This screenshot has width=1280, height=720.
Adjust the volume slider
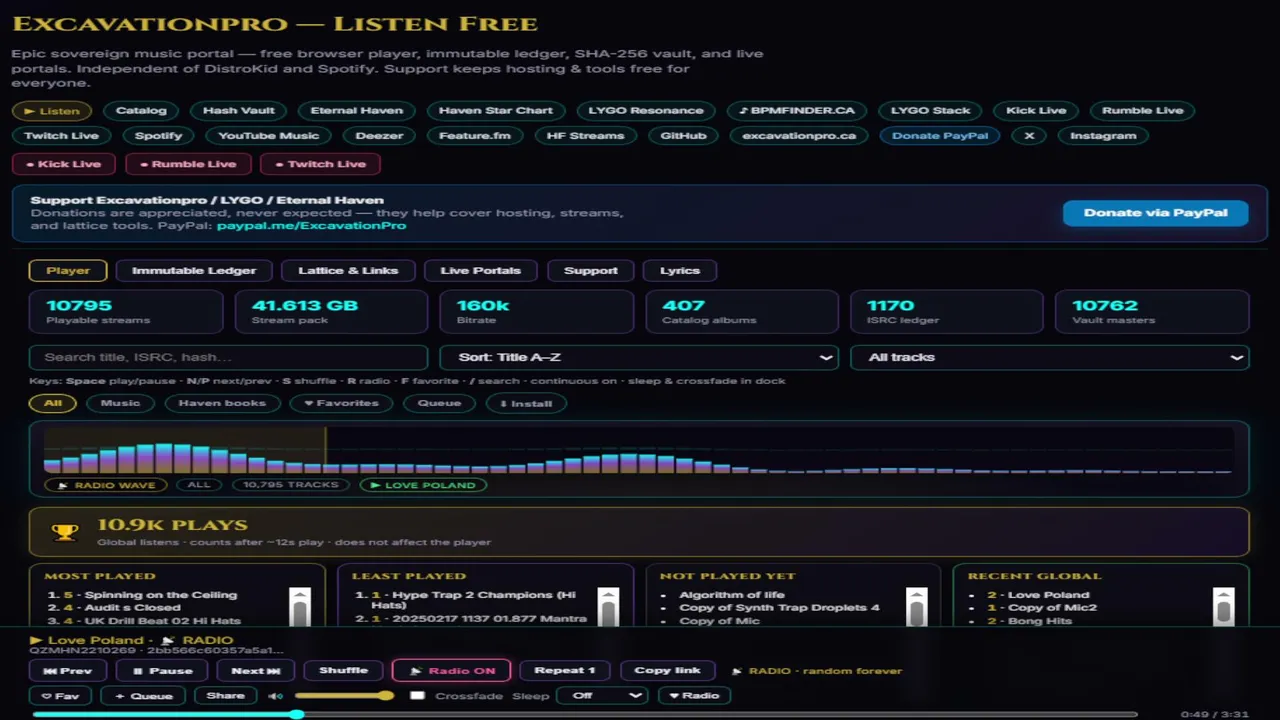[x=344, y=696]
